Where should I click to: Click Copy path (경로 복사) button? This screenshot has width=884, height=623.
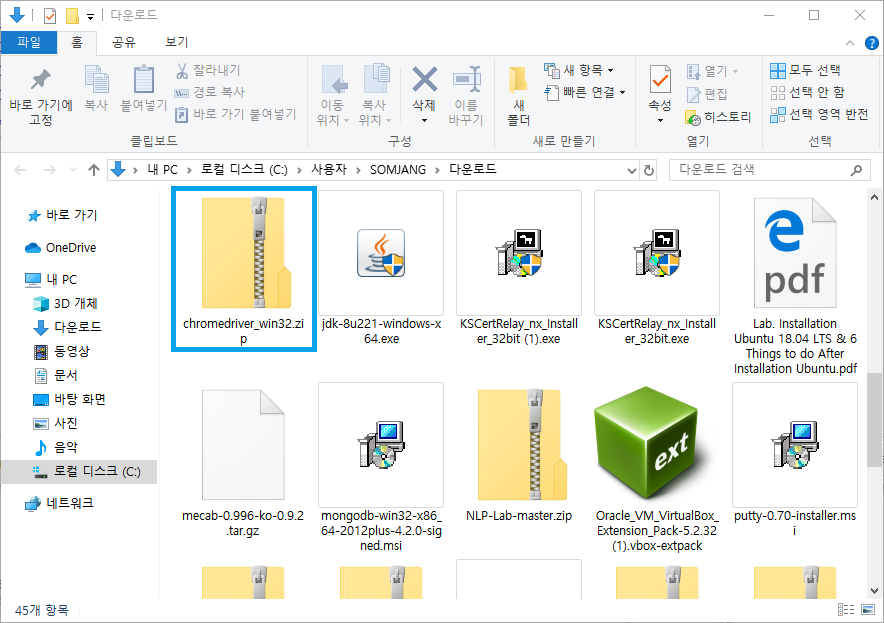[210, 92]
